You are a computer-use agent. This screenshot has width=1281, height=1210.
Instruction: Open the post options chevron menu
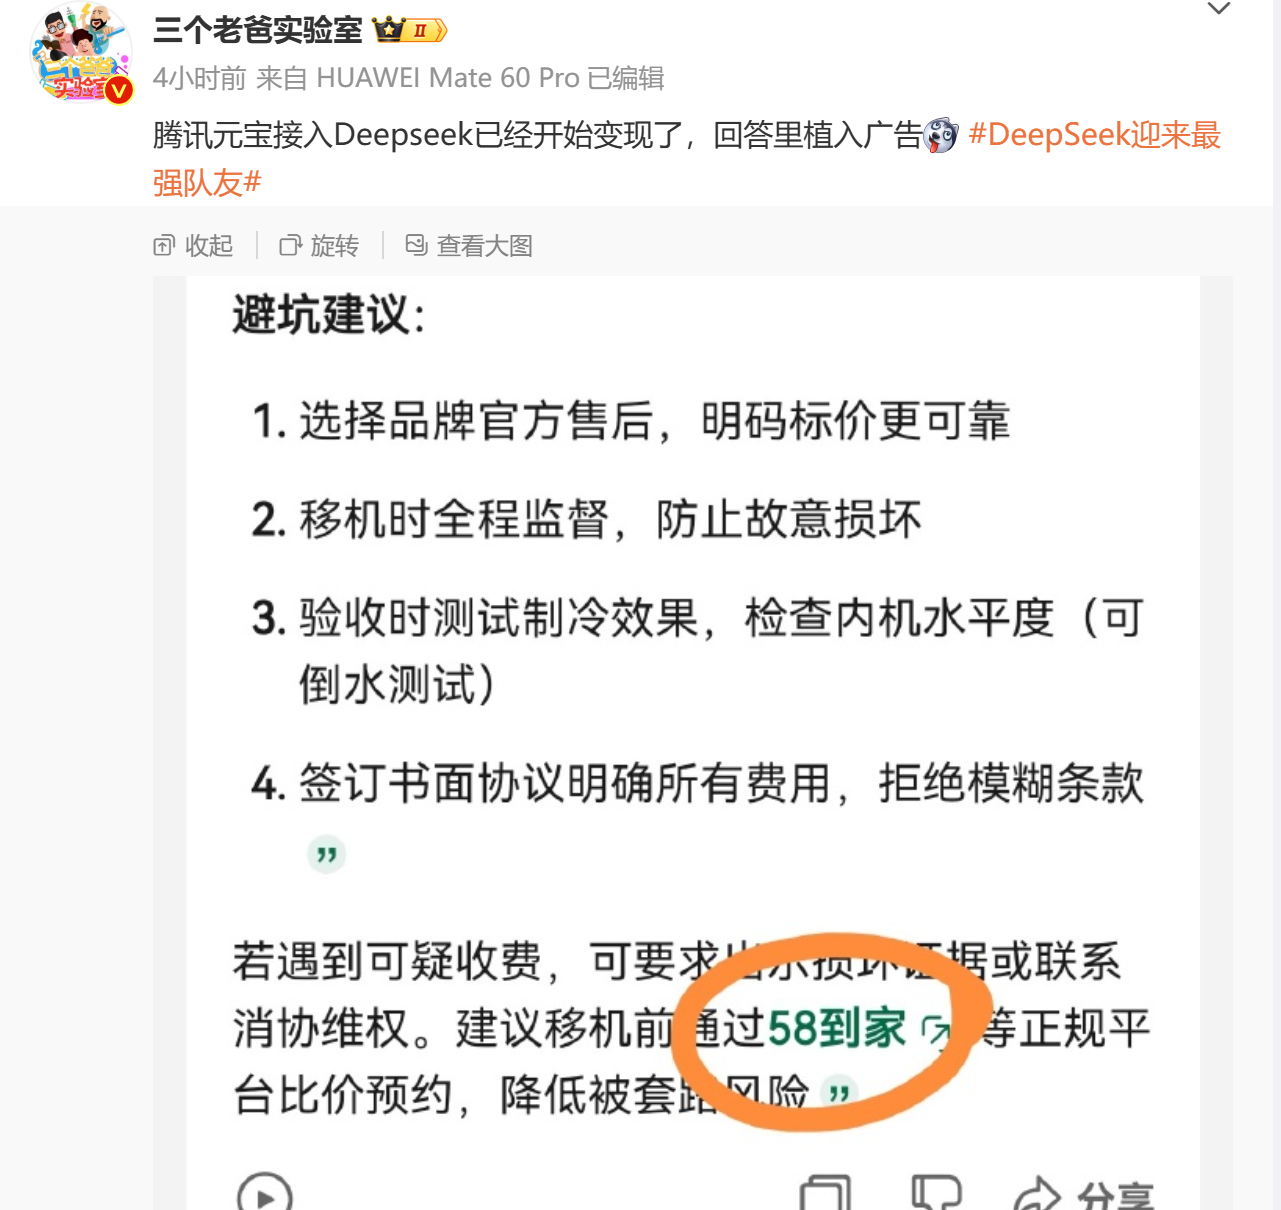(1218, 9)
